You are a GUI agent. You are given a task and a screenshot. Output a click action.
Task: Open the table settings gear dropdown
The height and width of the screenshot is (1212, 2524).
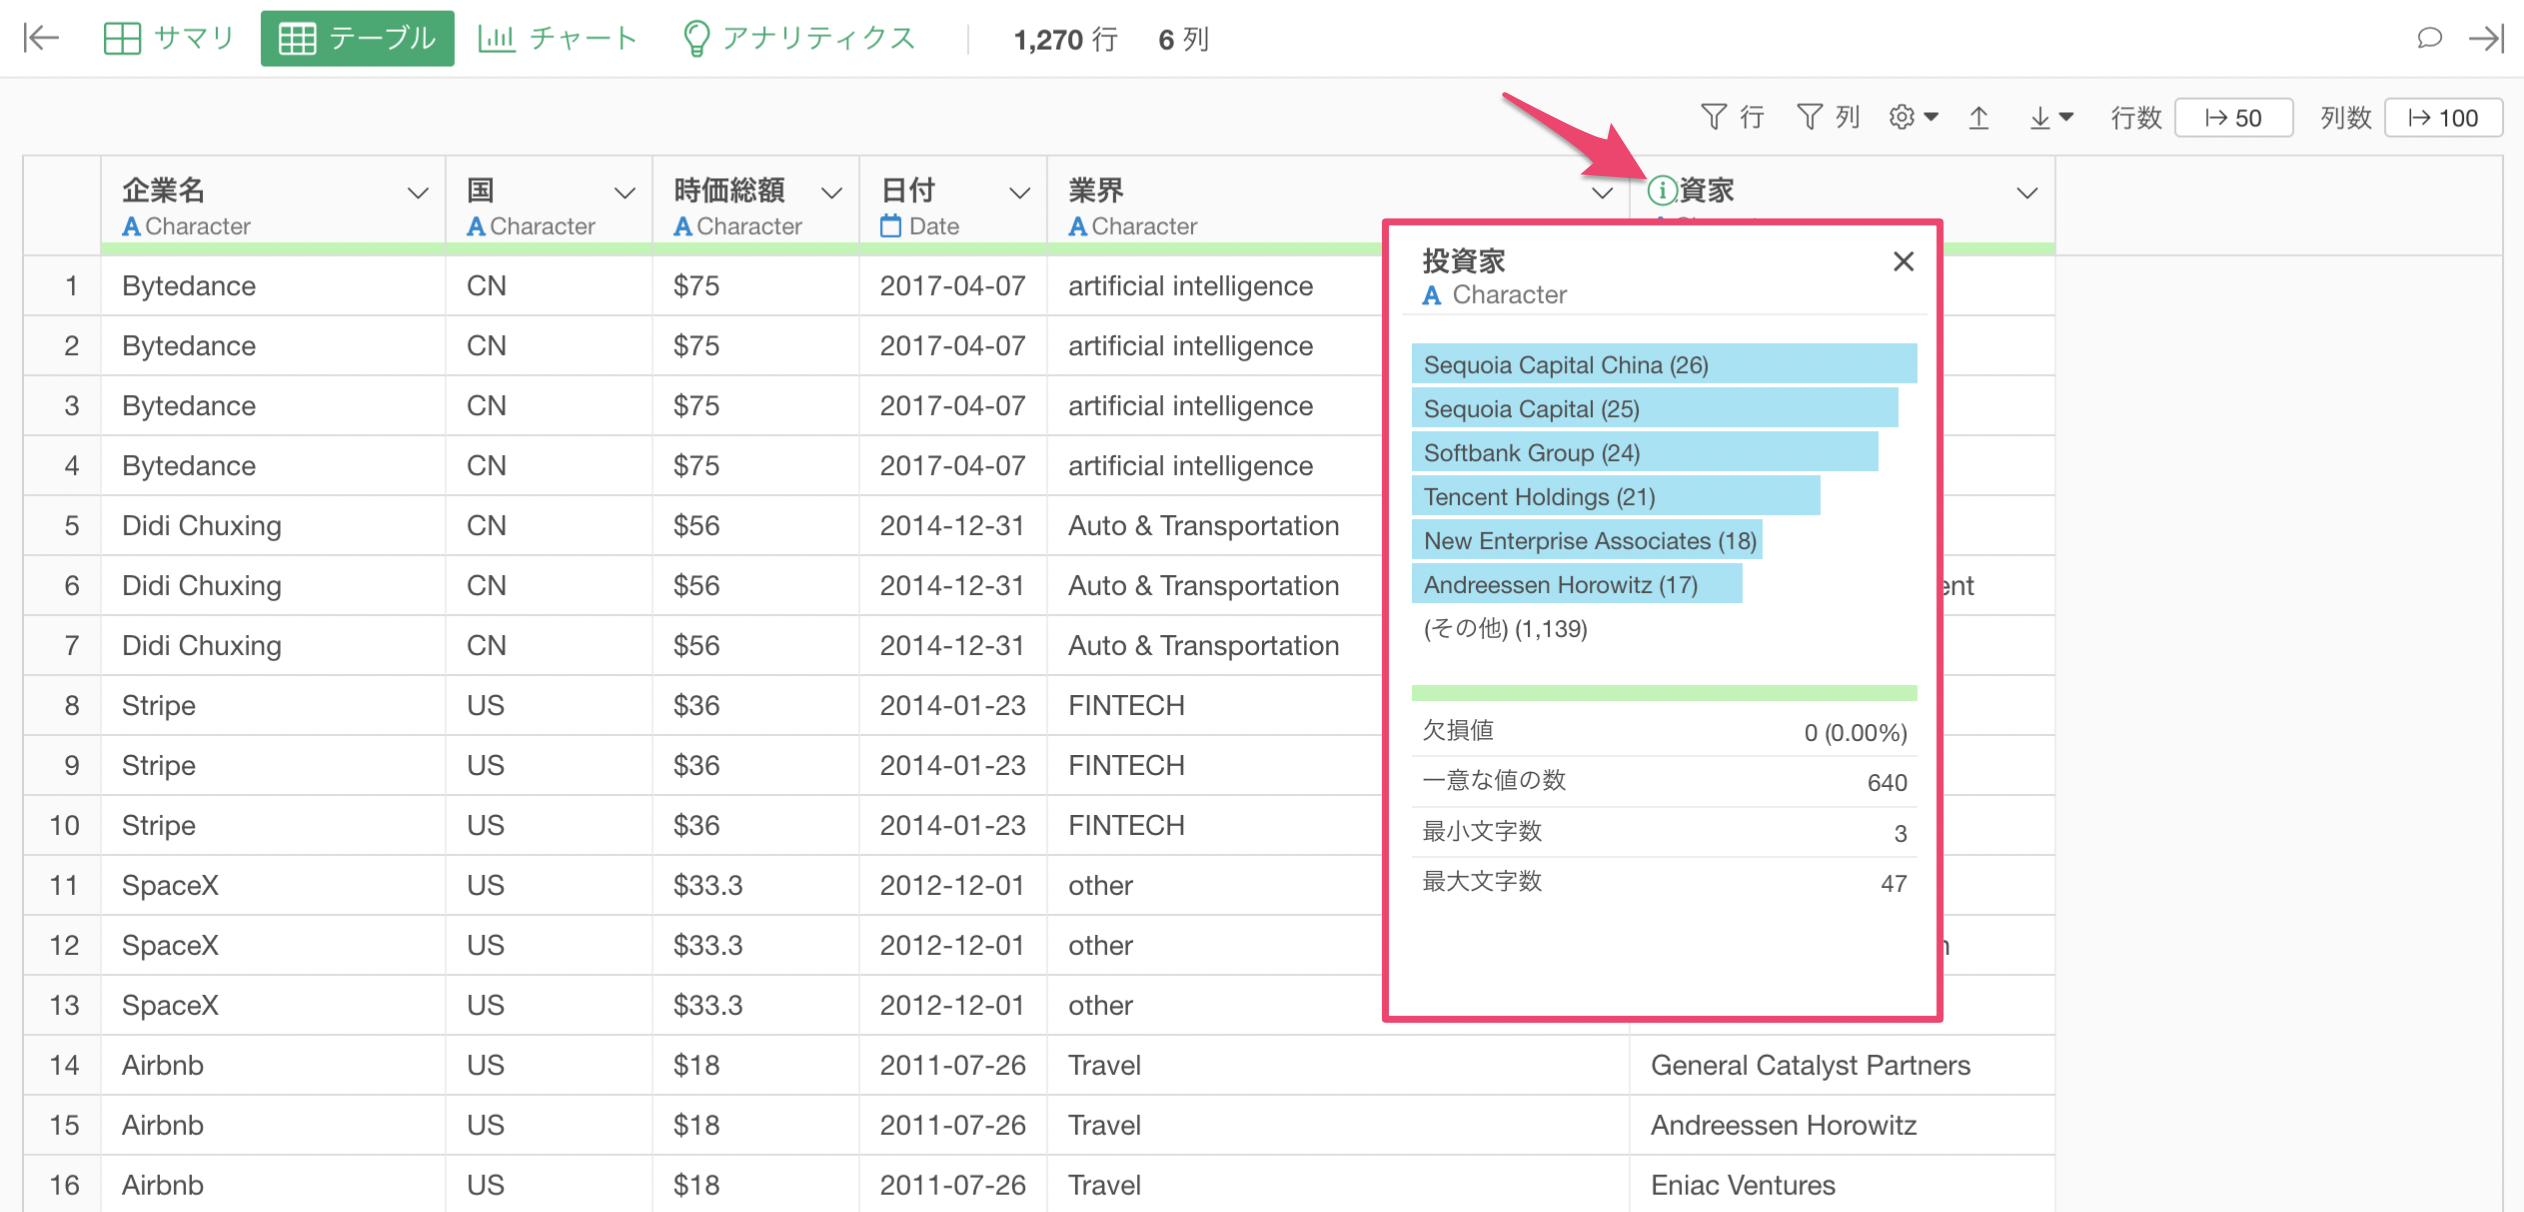tap(1913, 118)
